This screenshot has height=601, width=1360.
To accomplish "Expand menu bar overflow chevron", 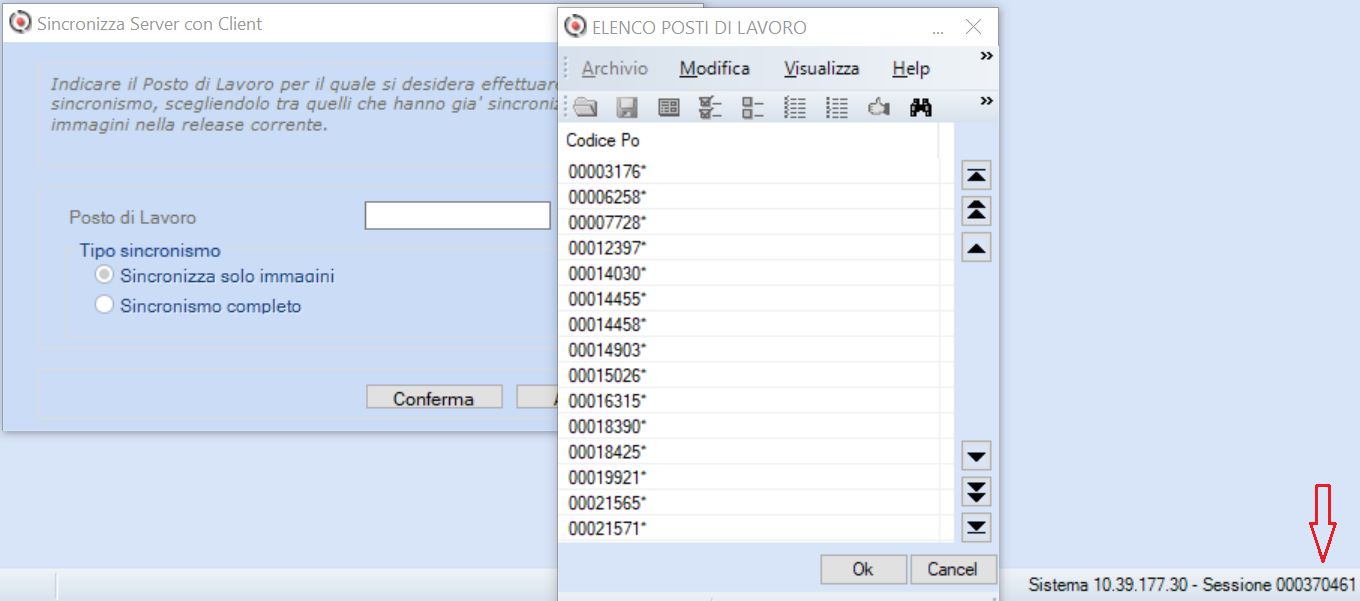I will (x=986, y=56).
